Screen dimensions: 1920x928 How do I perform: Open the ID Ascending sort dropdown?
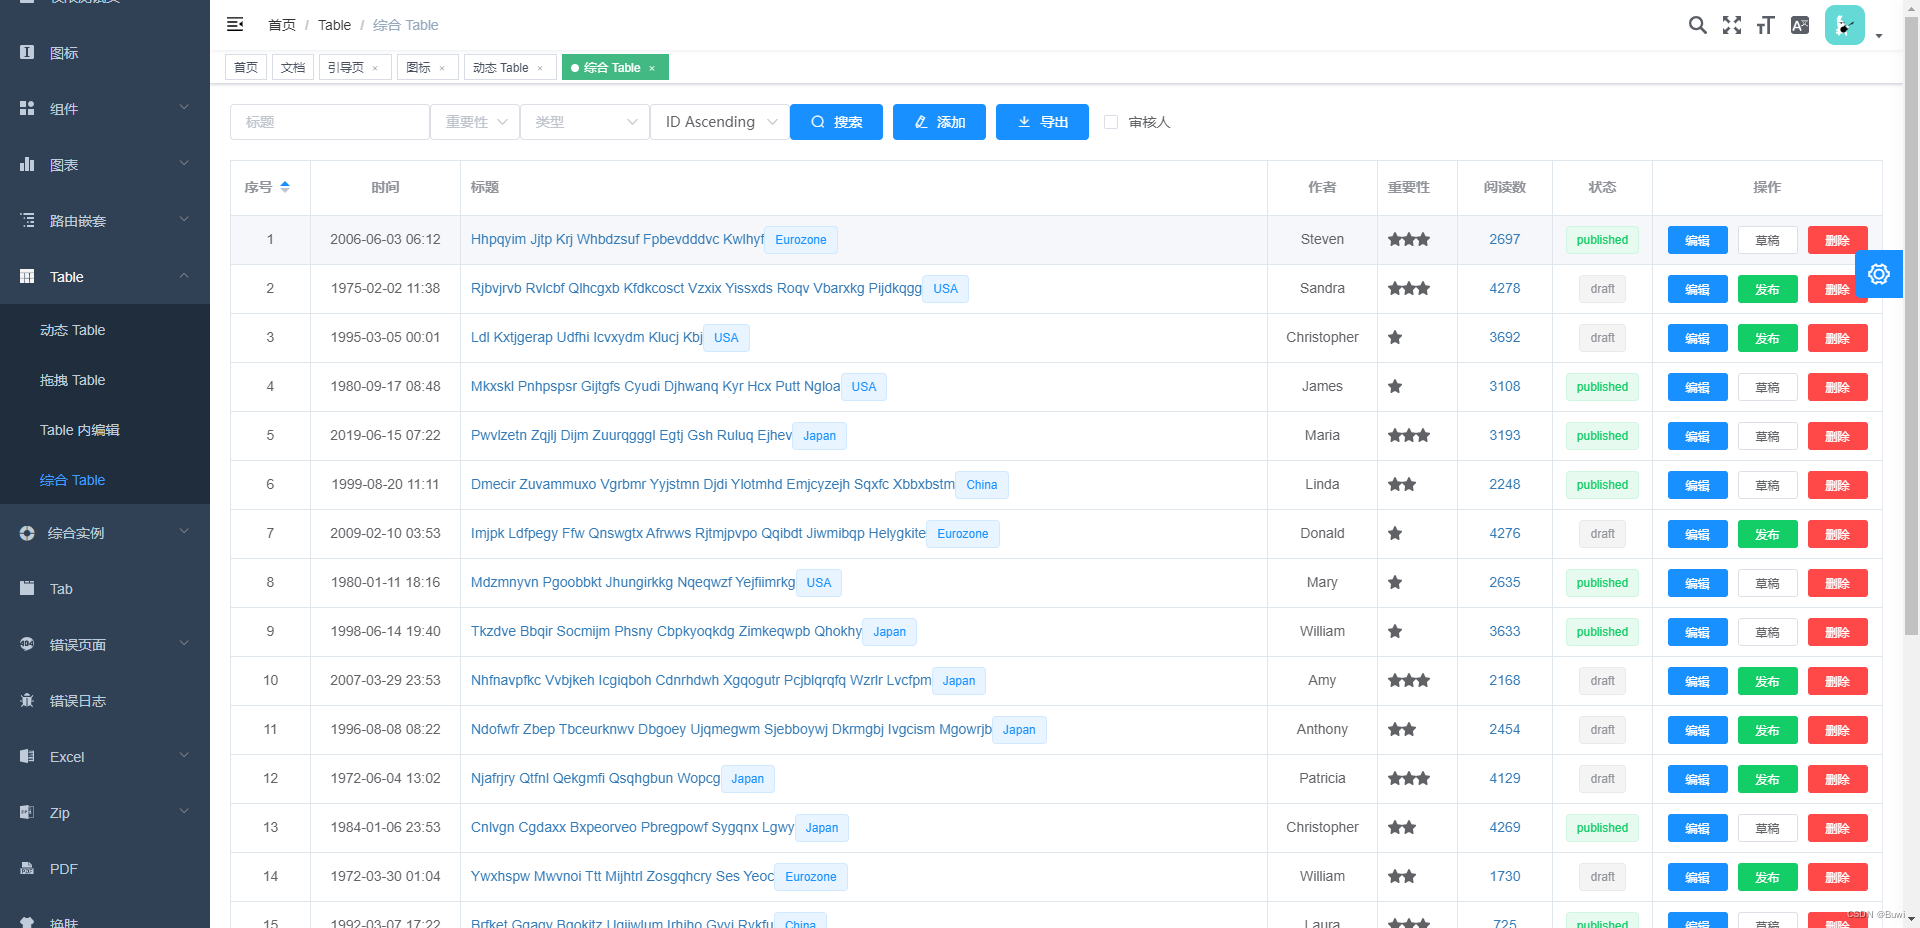(718, 122)
